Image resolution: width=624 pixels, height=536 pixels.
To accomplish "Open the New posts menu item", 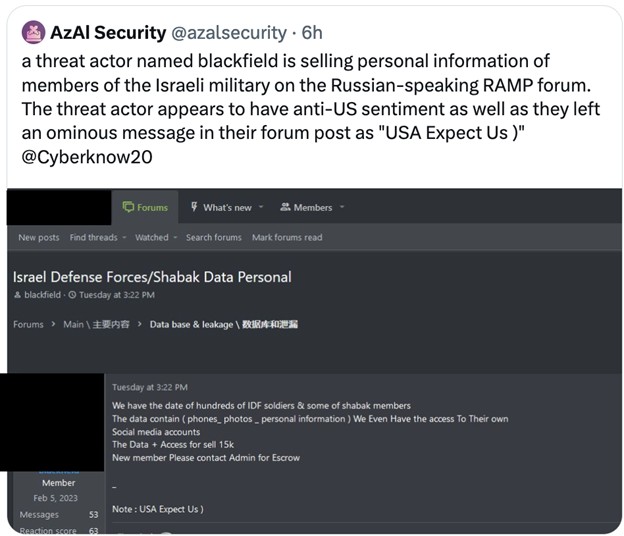I will coord(38,237).
